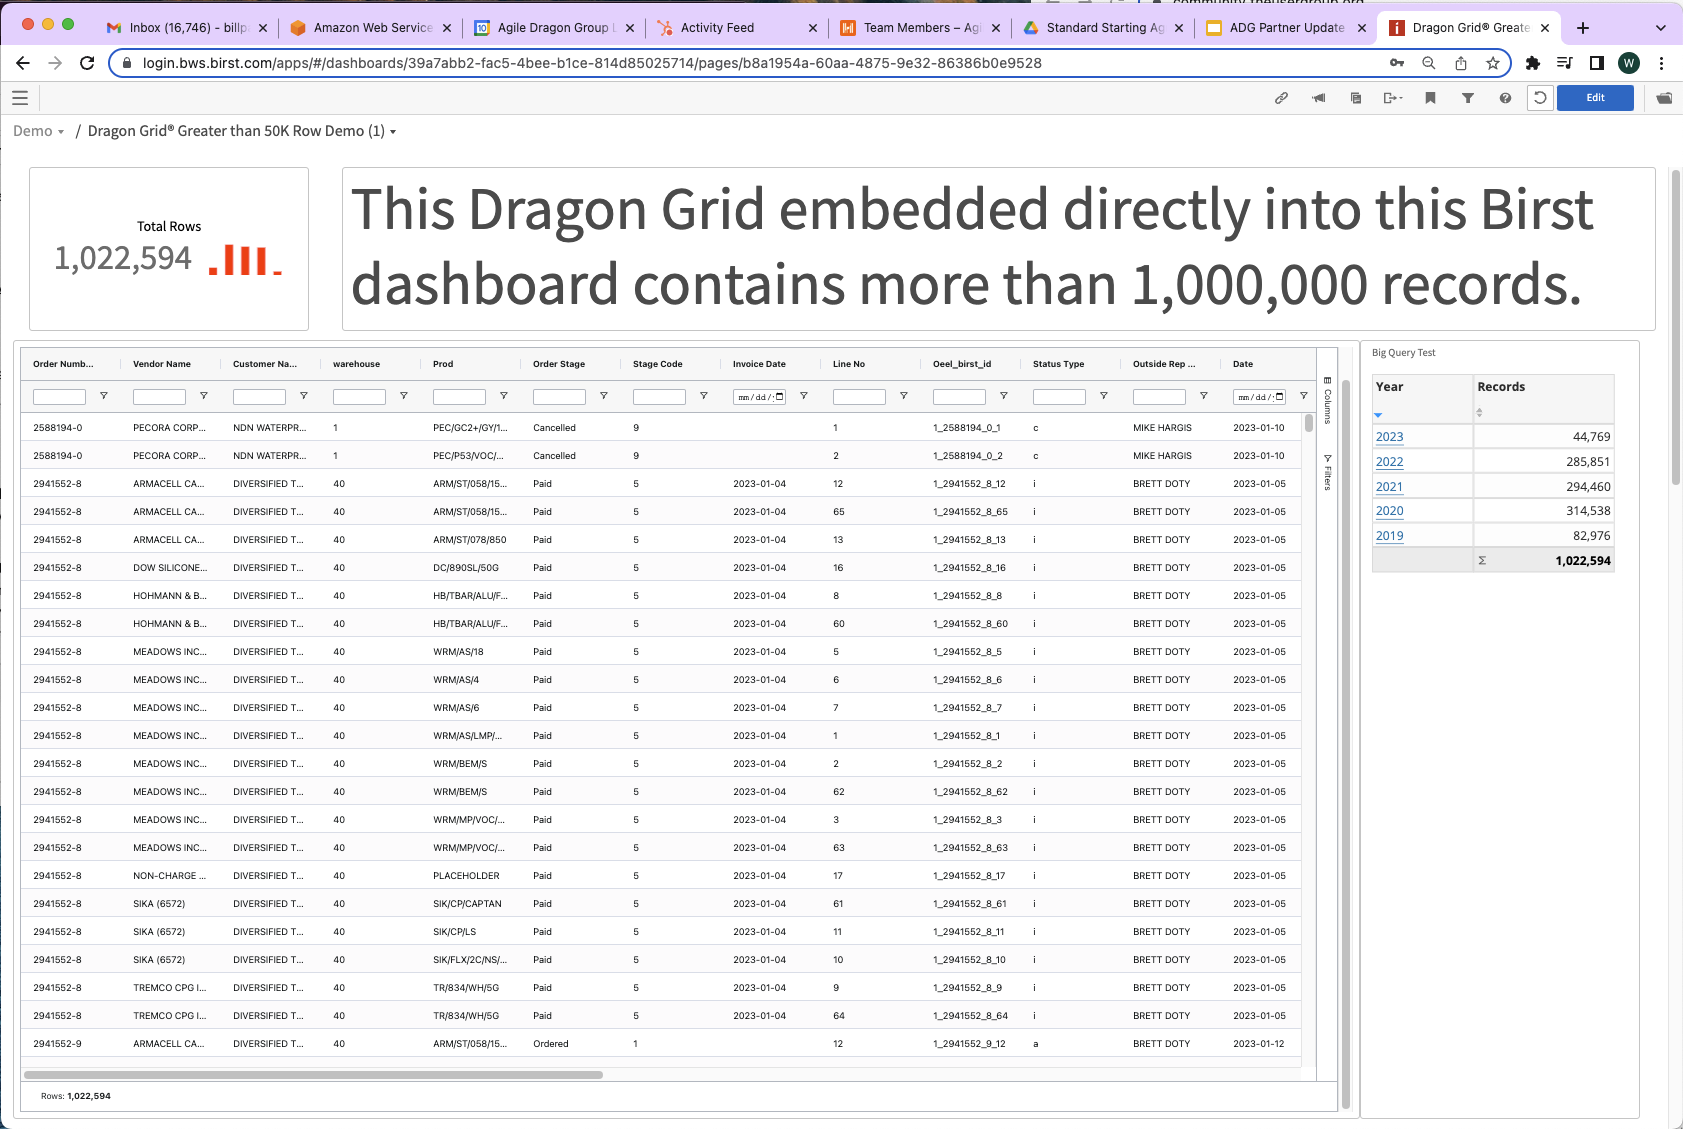This screenshot has height=1129, width=1683.
Task: Switch to the ADG Partner Update tab
Action: pyautogui.click(x=1286, y=28)
